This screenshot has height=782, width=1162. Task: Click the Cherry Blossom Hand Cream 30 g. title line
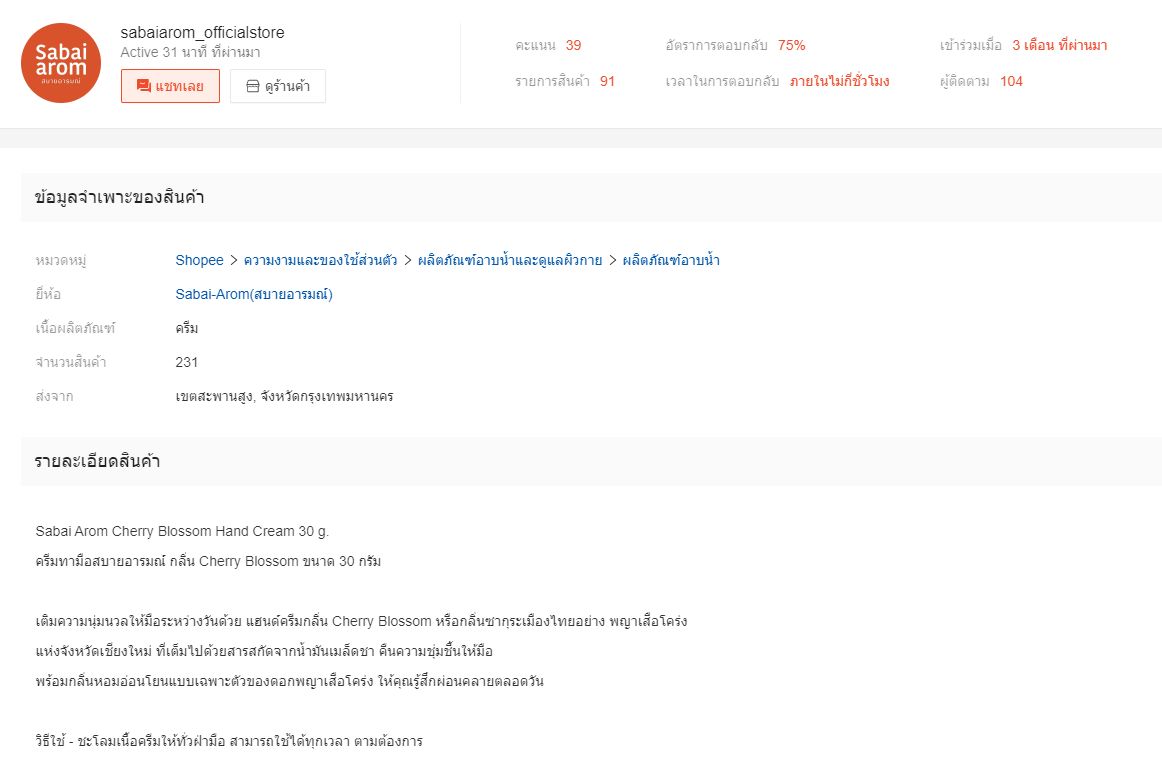[x=182, y=531]
